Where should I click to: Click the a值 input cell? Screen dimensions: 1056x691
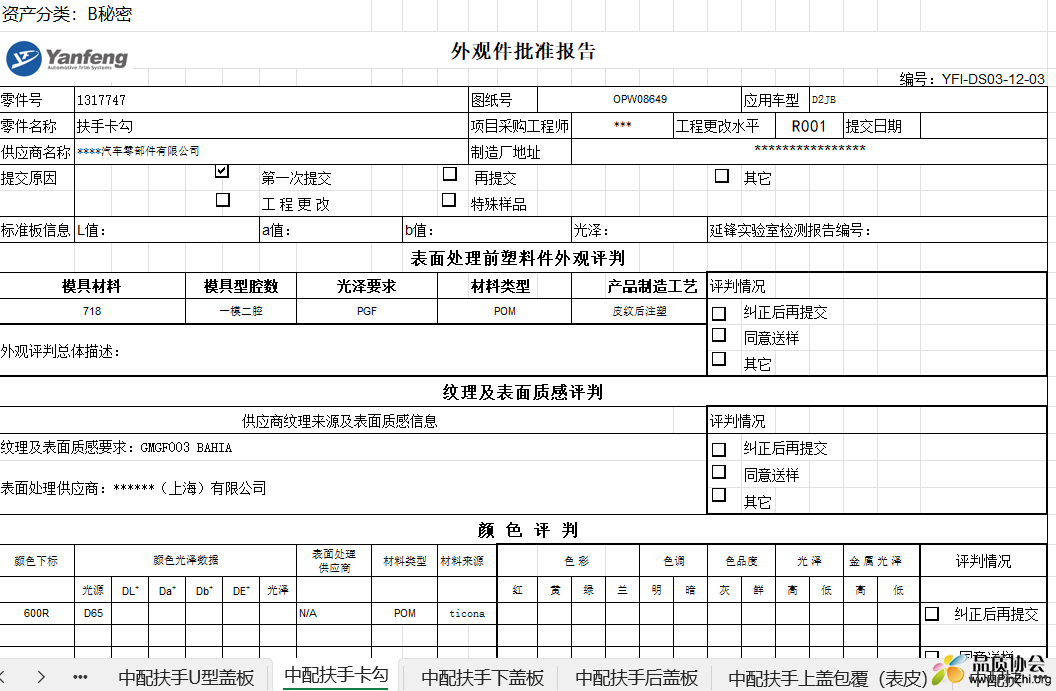pos(331,230)
